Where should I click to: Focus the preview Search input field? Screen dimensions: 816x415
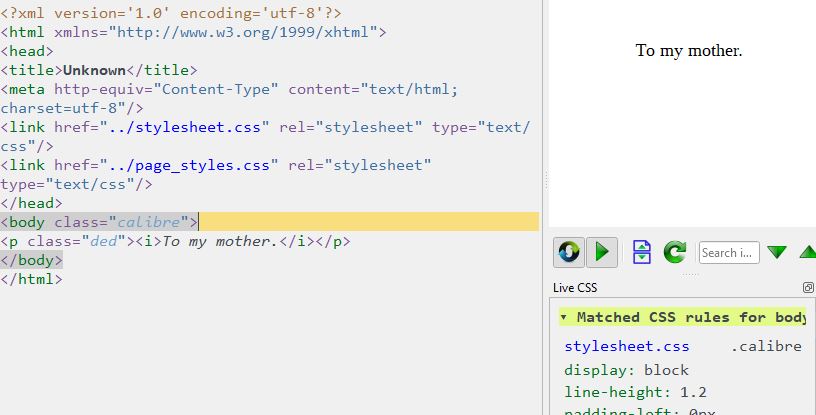(729, 253)
